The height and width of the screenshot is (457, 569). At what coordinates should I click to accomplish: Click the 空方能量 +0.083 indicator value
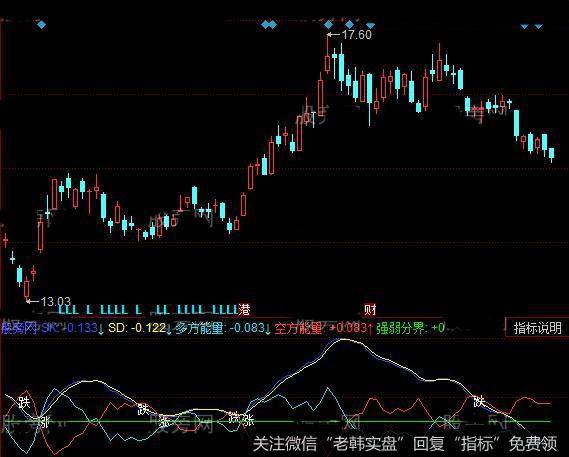321,328
